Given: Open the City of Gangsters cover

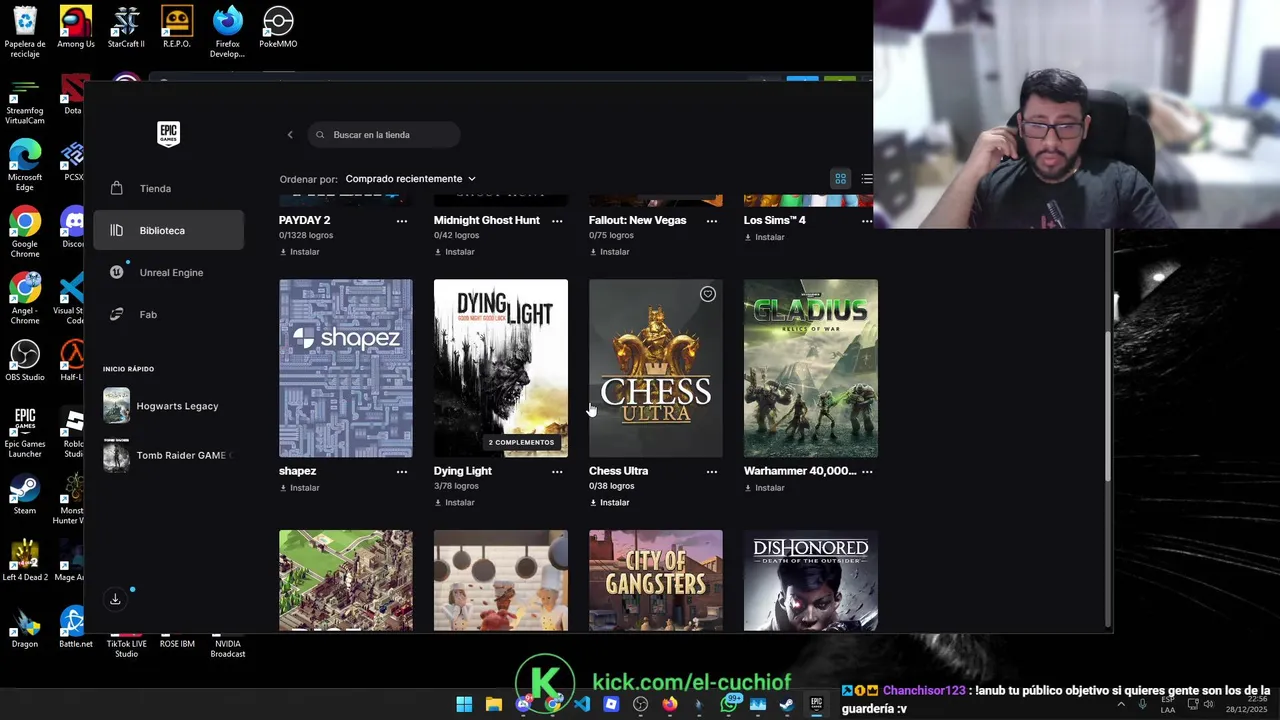Looking at the screenshot, I should tap(655, 581).
